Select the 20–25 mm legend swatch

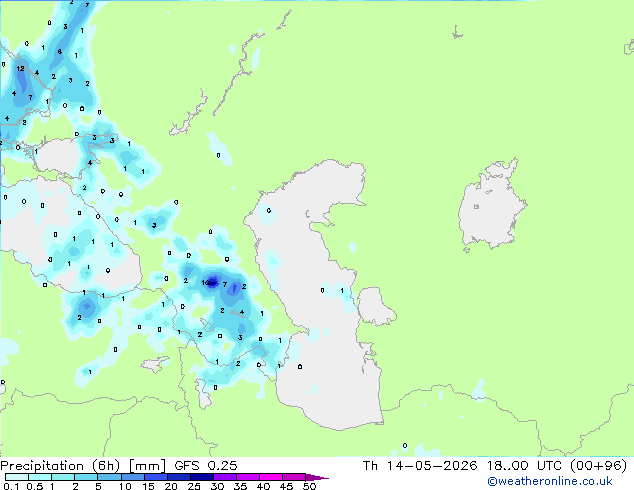[x=179, y=477]
